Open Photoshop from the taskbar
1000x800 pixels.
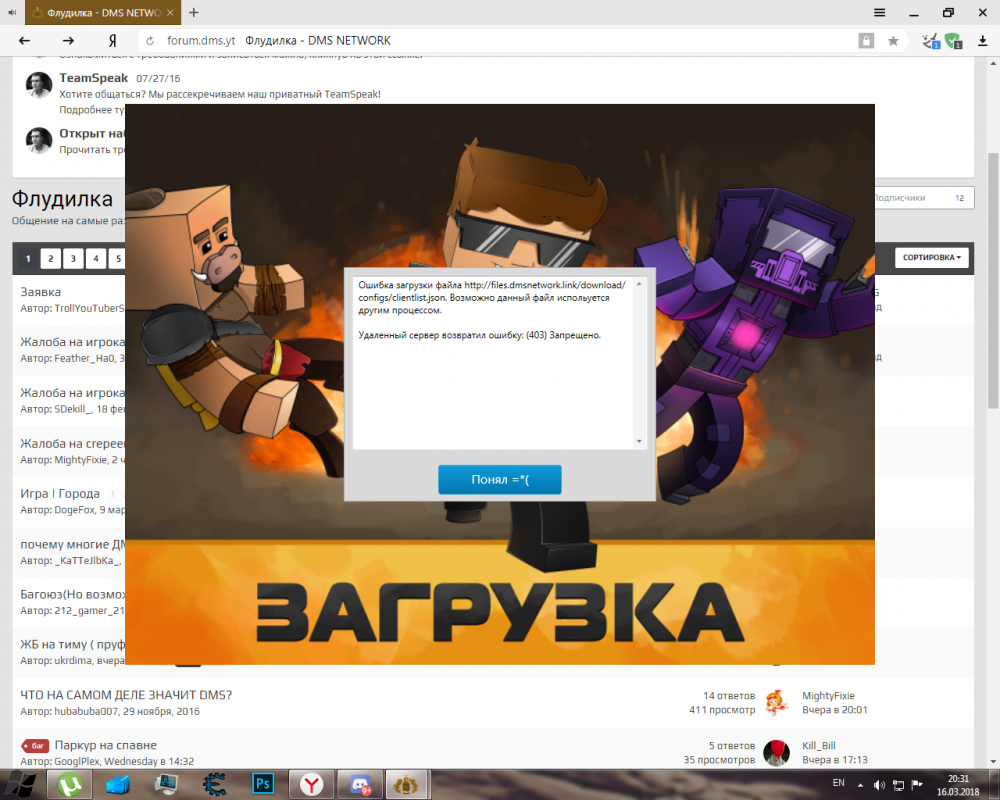(x=263, y=783)
